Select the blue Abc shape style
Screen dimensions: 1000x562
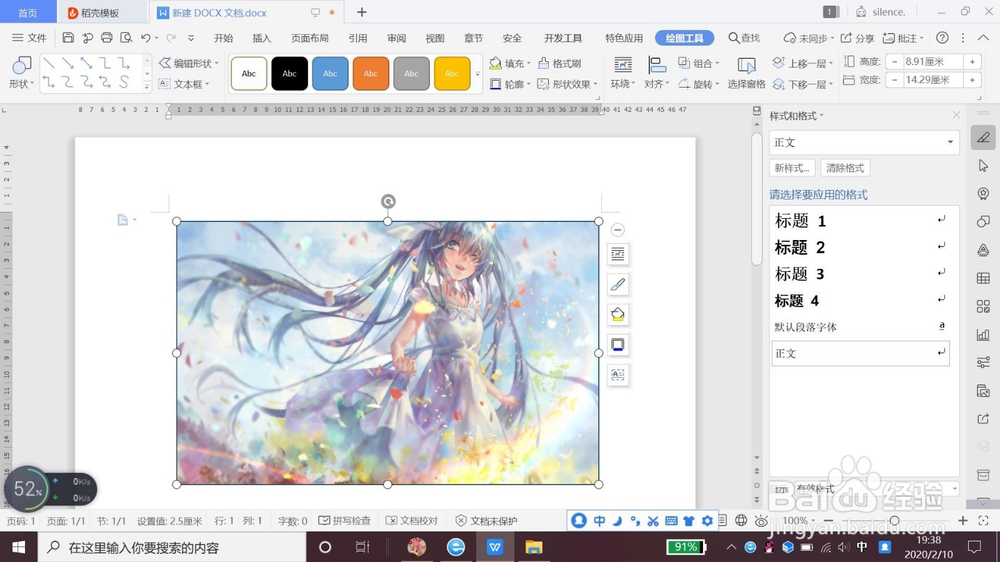tap(330, 73)
